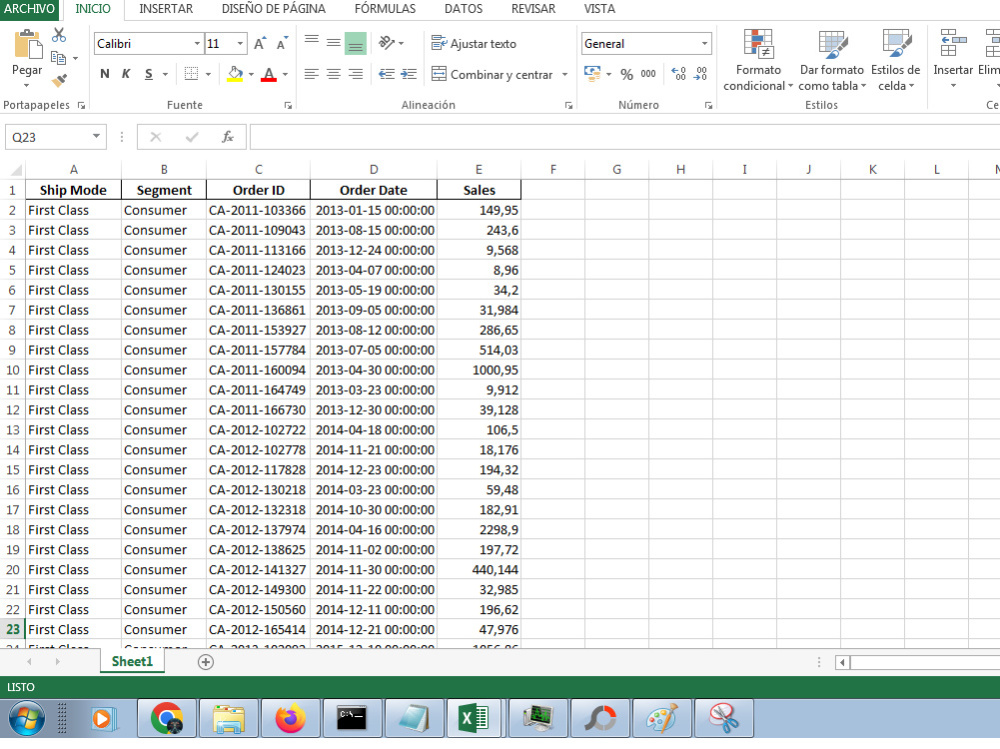The image size is (1000, 749).
Task: Switch to VISTA tab
Action: (599, 9)
